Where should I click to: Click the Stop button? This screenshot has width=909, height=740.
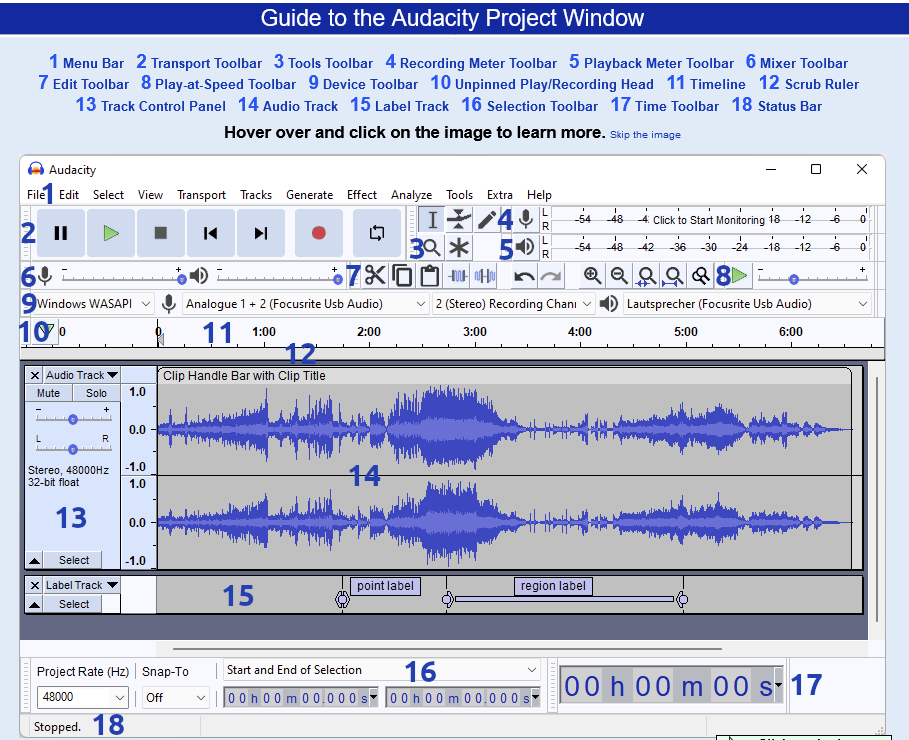[161, 233]
